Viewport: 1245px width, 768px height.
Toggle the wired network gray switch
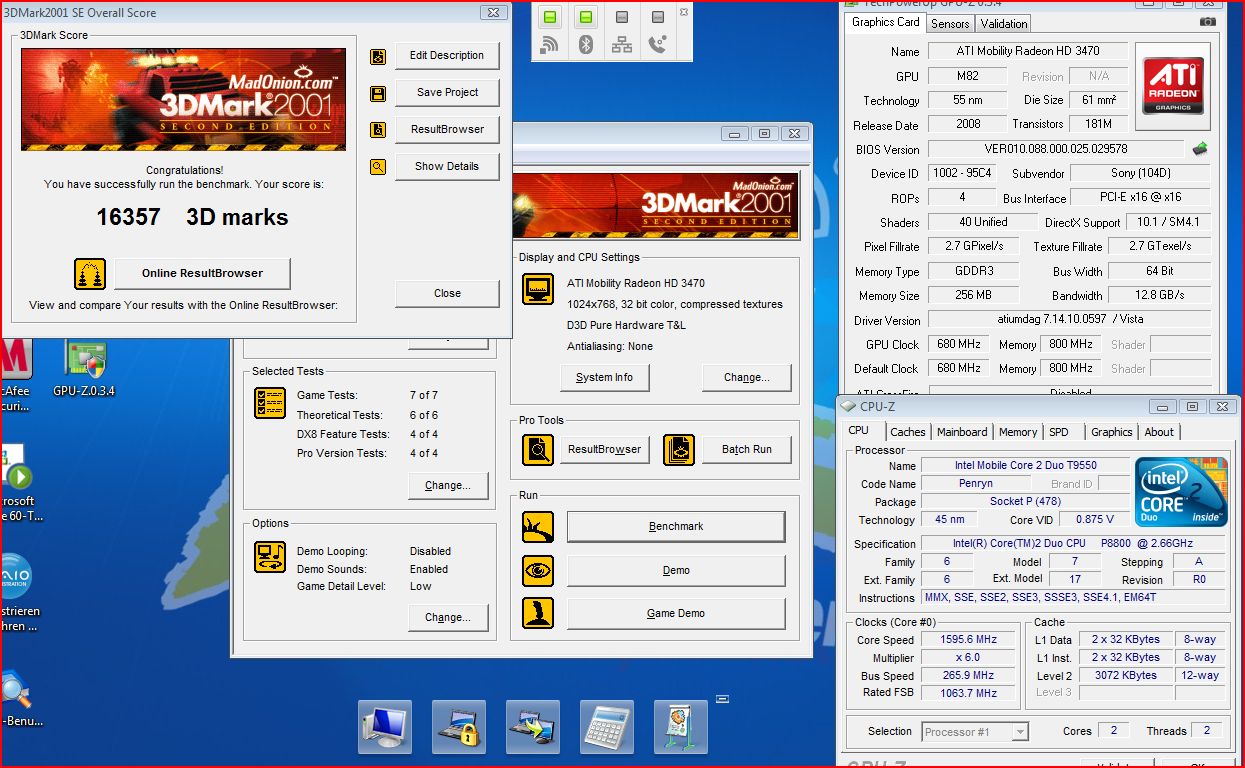622,17
